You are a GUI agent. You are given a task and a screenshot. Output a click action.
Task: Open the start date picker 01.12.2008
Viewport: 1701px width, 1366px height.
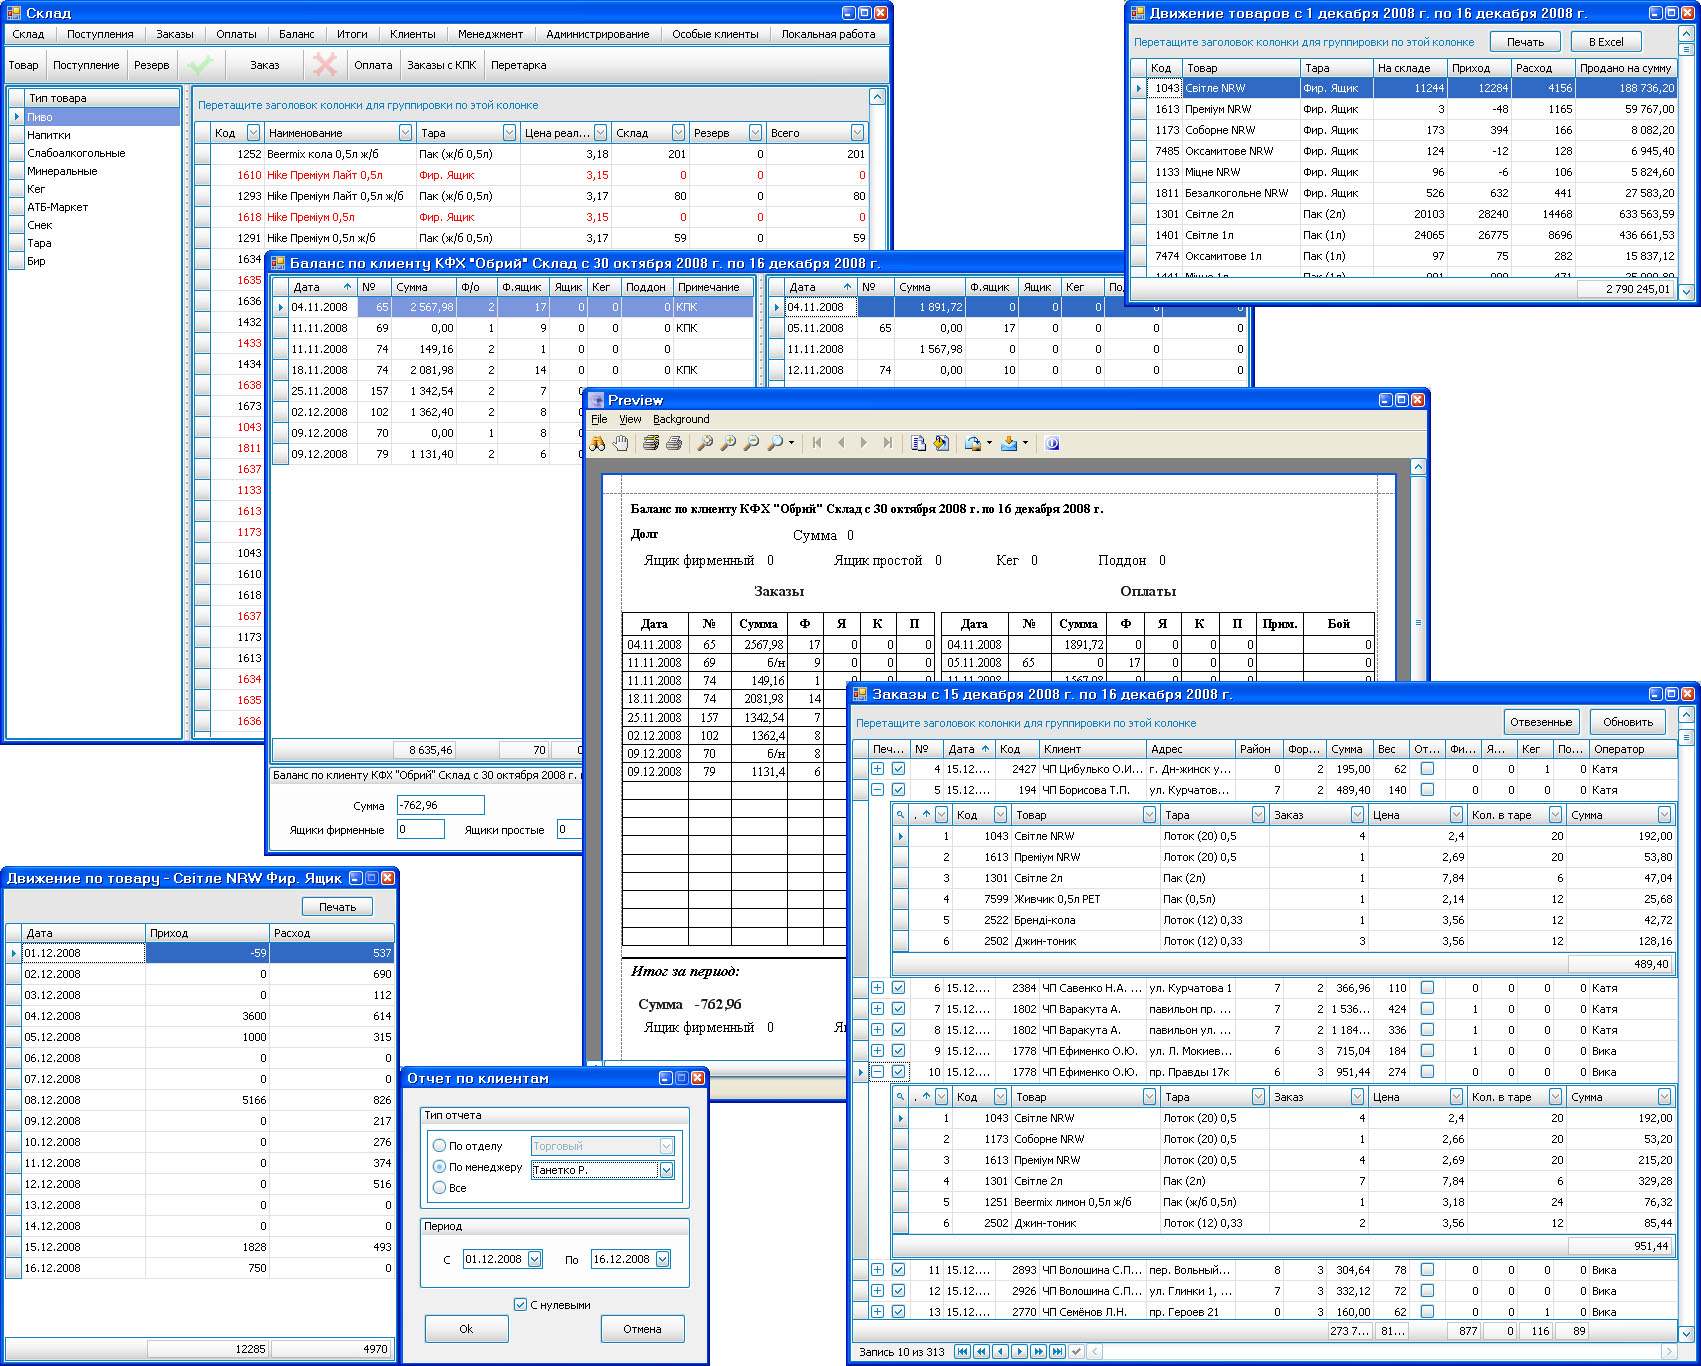[534, 1259]
